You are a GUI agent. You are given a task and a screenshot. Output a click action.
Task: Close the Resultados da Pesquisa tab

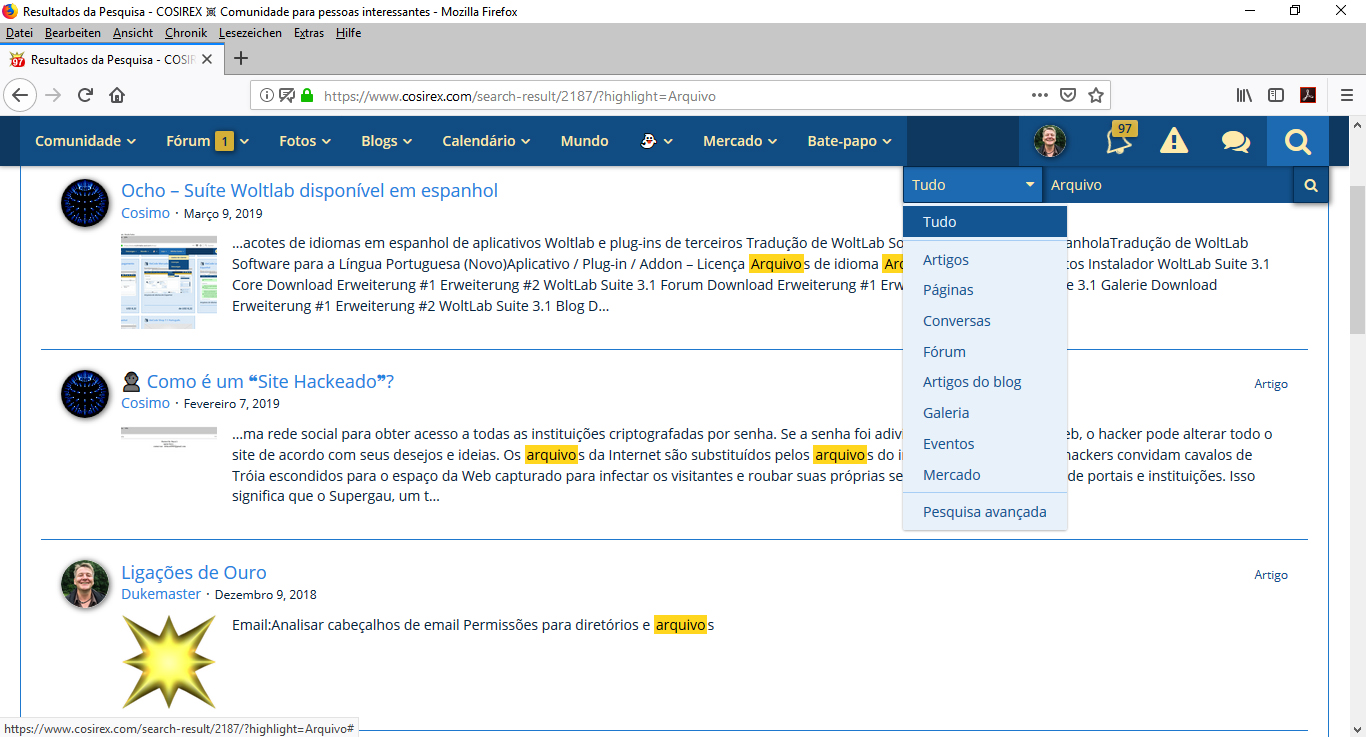[207, 59]
